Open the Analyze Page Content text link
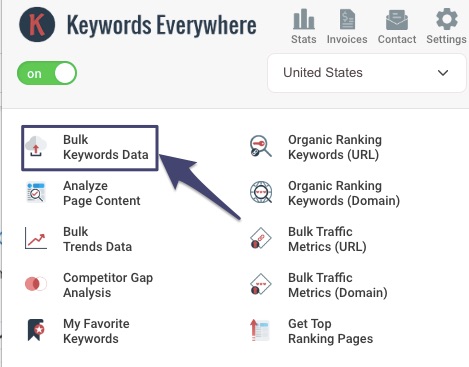The height and width of the screenshot is (367, 469). click(x=102, y=193)
